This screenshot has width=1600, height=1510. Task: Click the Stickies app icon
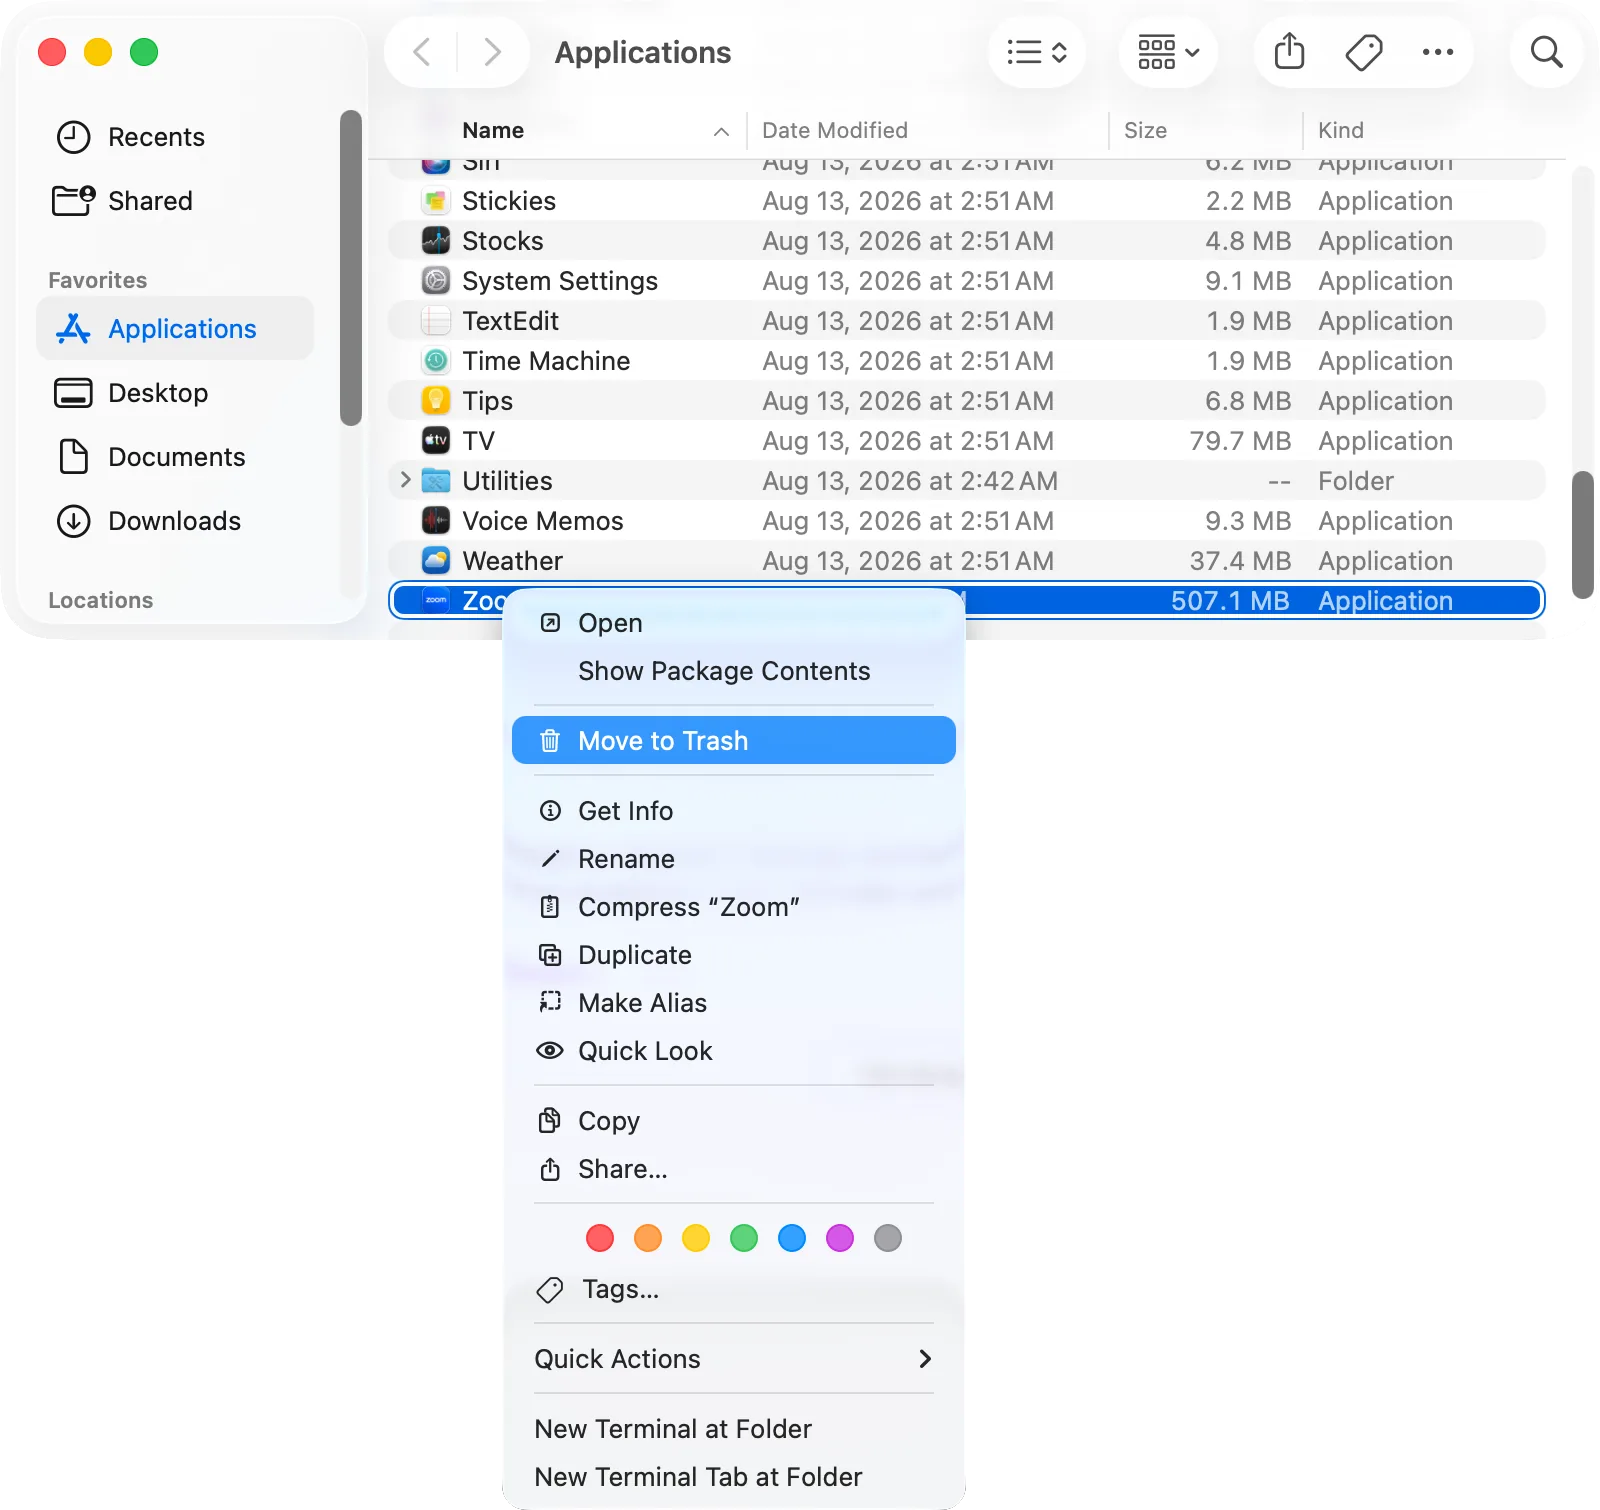(436, 201)
